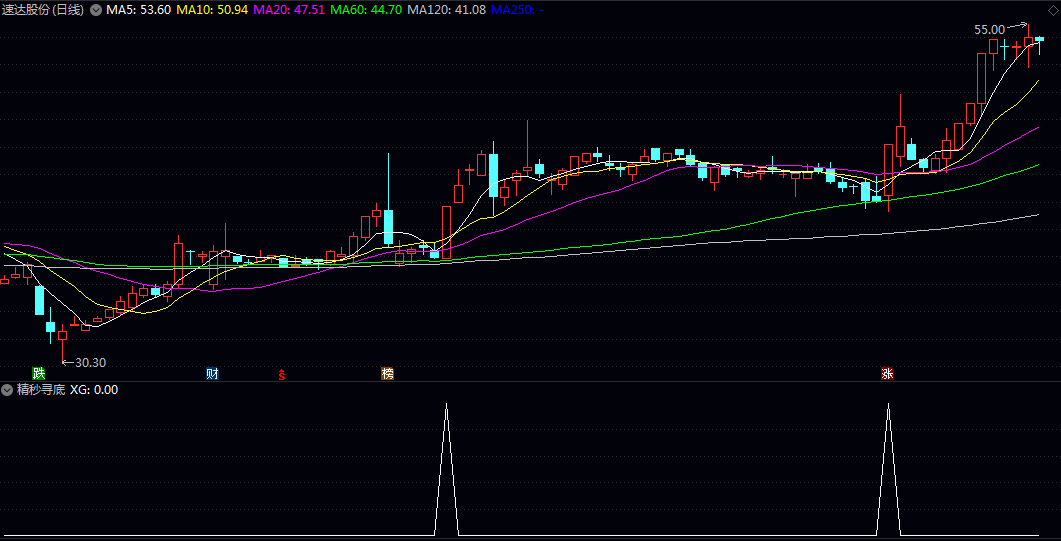Click the 30.30 low price annotation
Image resolution: width=1061 pixels, height=541 pixels.
pos(91,362)
